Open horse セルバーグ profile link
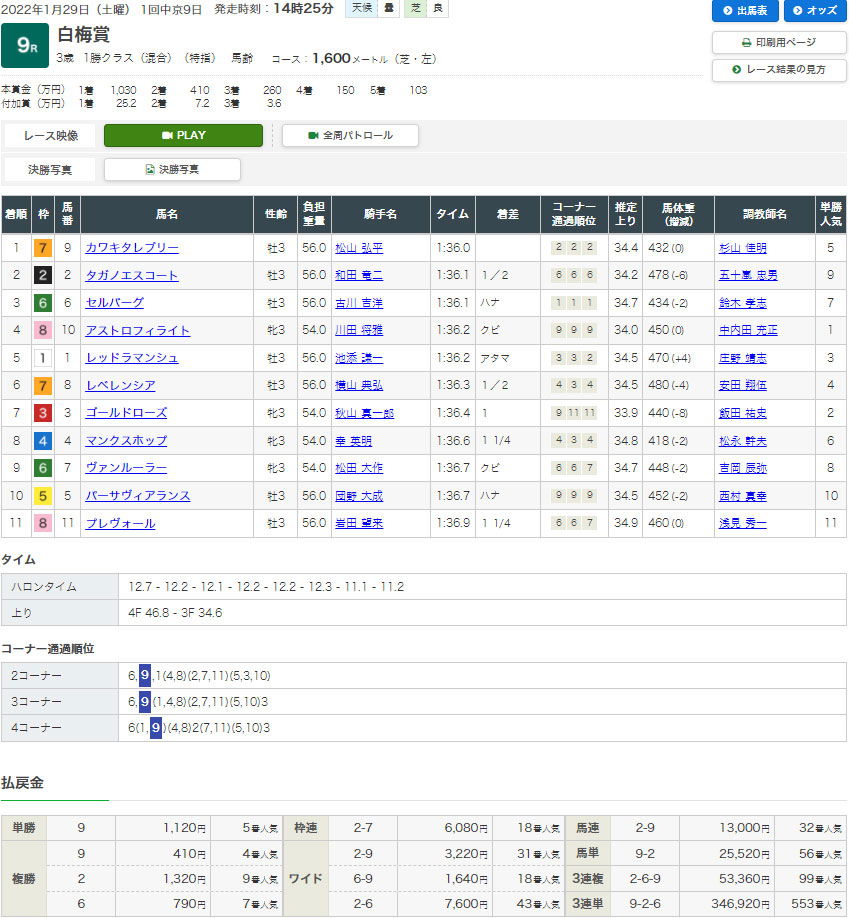Image resolution: width=849 pixels, height=918 pixels. tap(114, 303)
